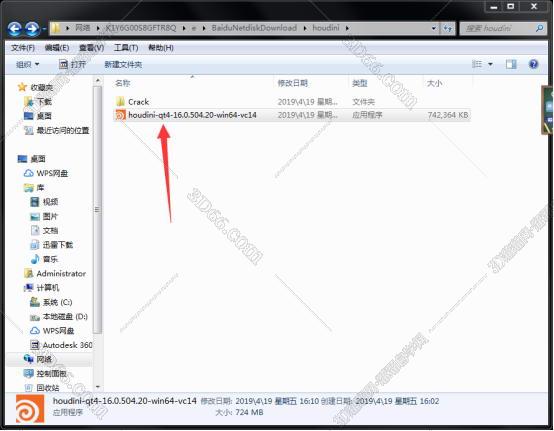The image size is (554, 431).
Task: Open Help via the question mark icon
Action: [533, 64]
